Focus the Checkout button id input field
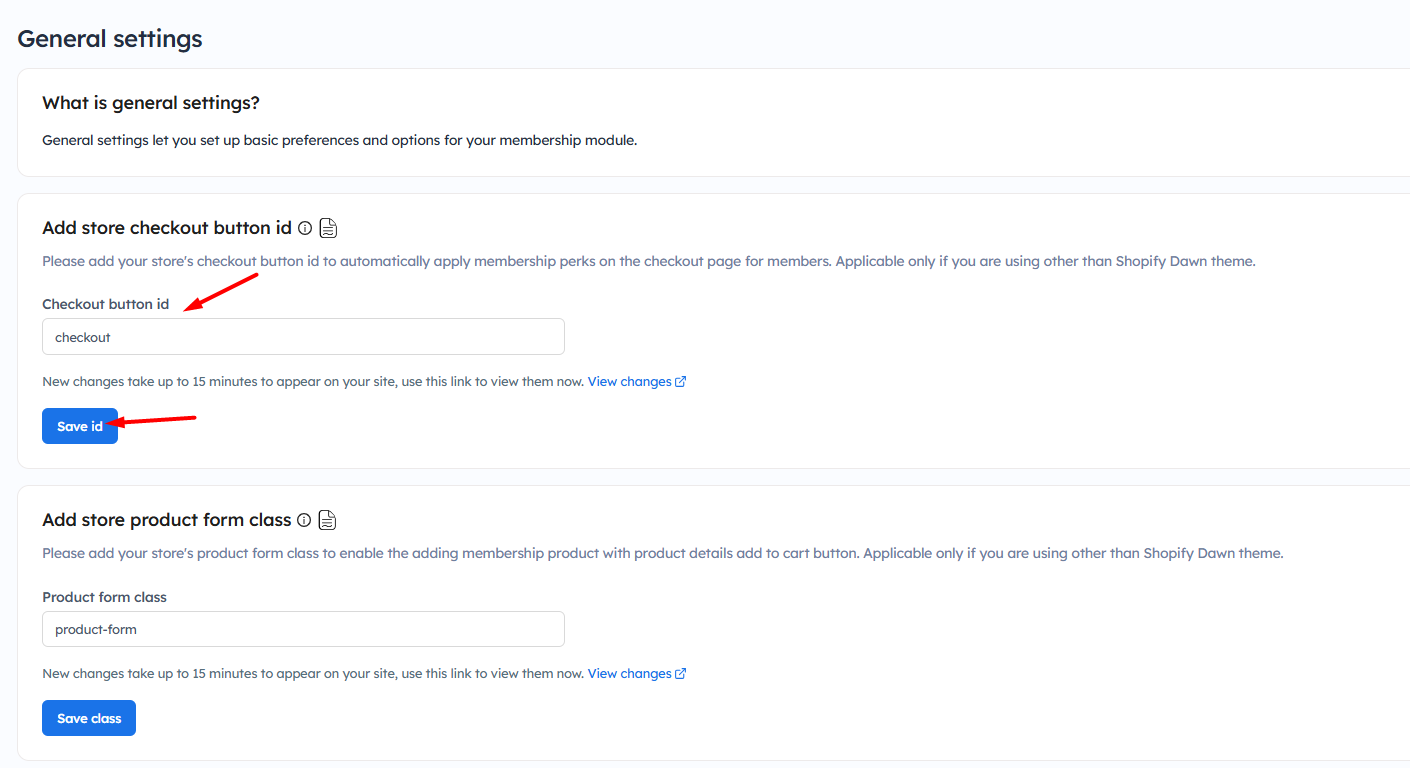This screenshot has width=1410, height=768. click(x=303, y=337)
